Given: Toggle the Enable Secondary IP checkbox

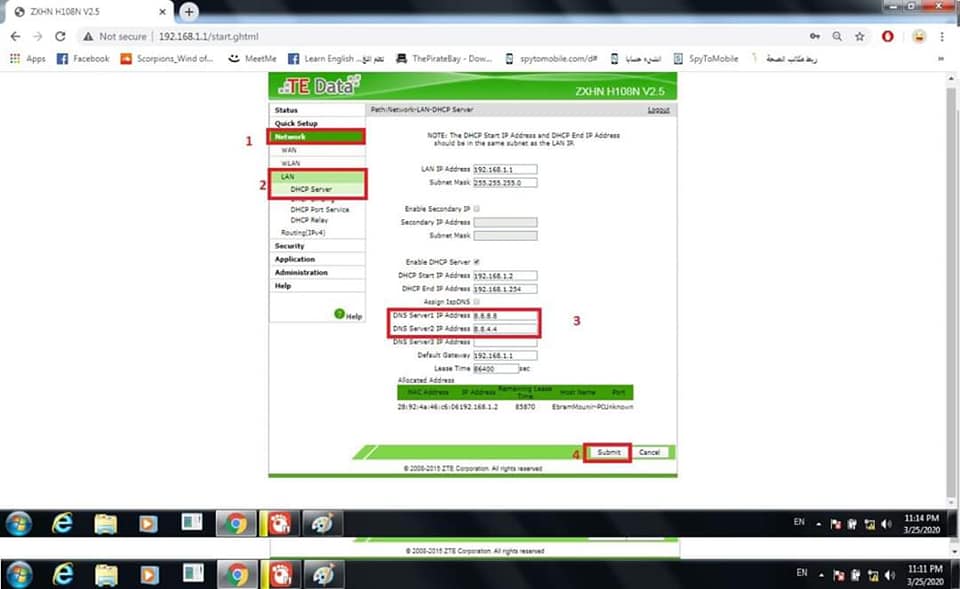Looking at the screenshot, I should click(x=477, y=209).
